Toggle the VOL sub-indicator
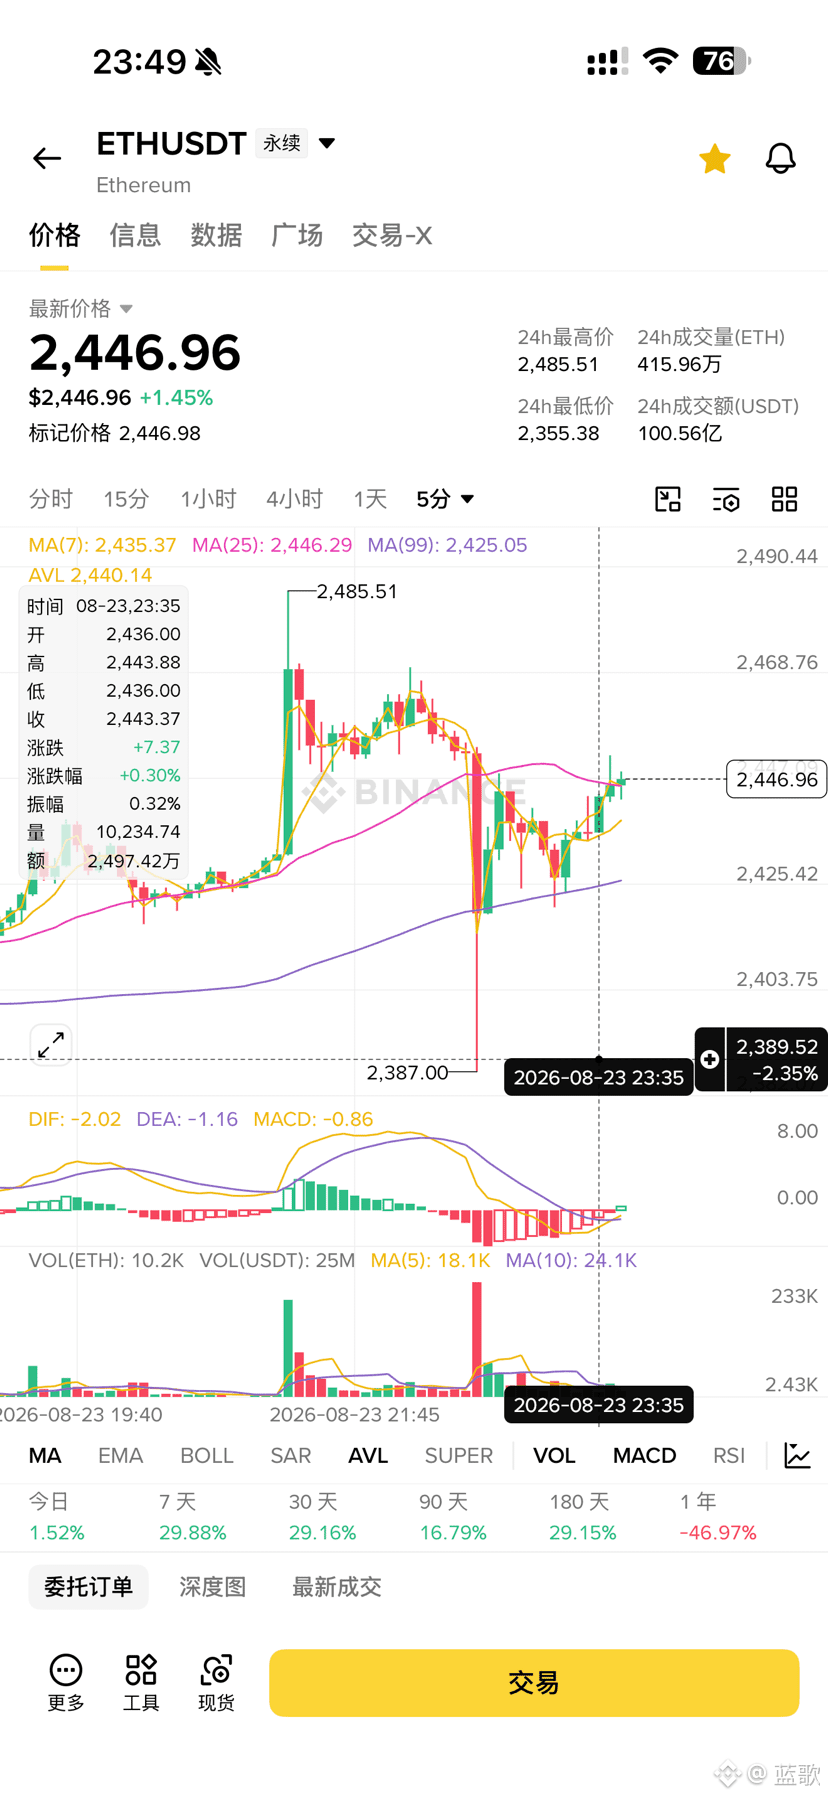828x1800 pixels. click(554, 1456)
